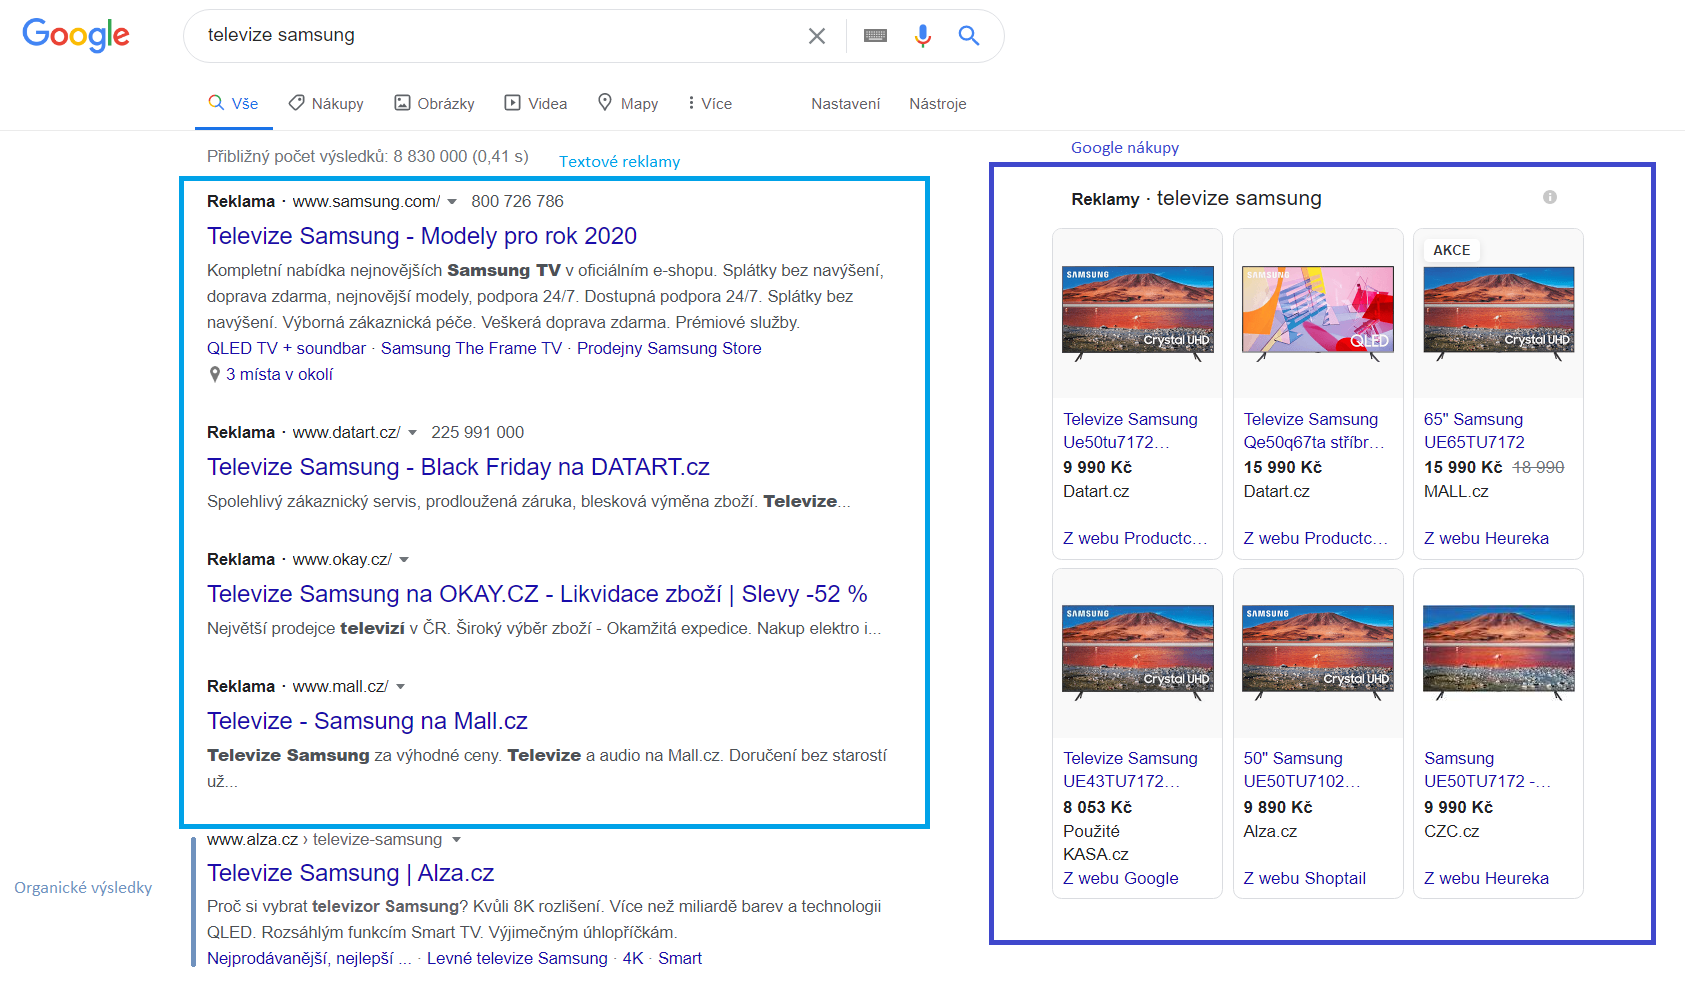Open the Videa tab
Screen dimensions: 1685x992
pyautogui.click(x=536, y=104)
